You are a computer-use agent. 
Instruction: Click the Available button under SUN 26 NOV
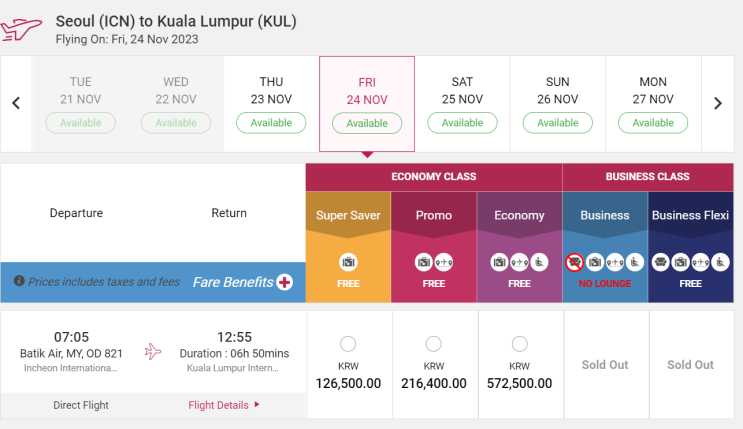[x=557, y=123]
